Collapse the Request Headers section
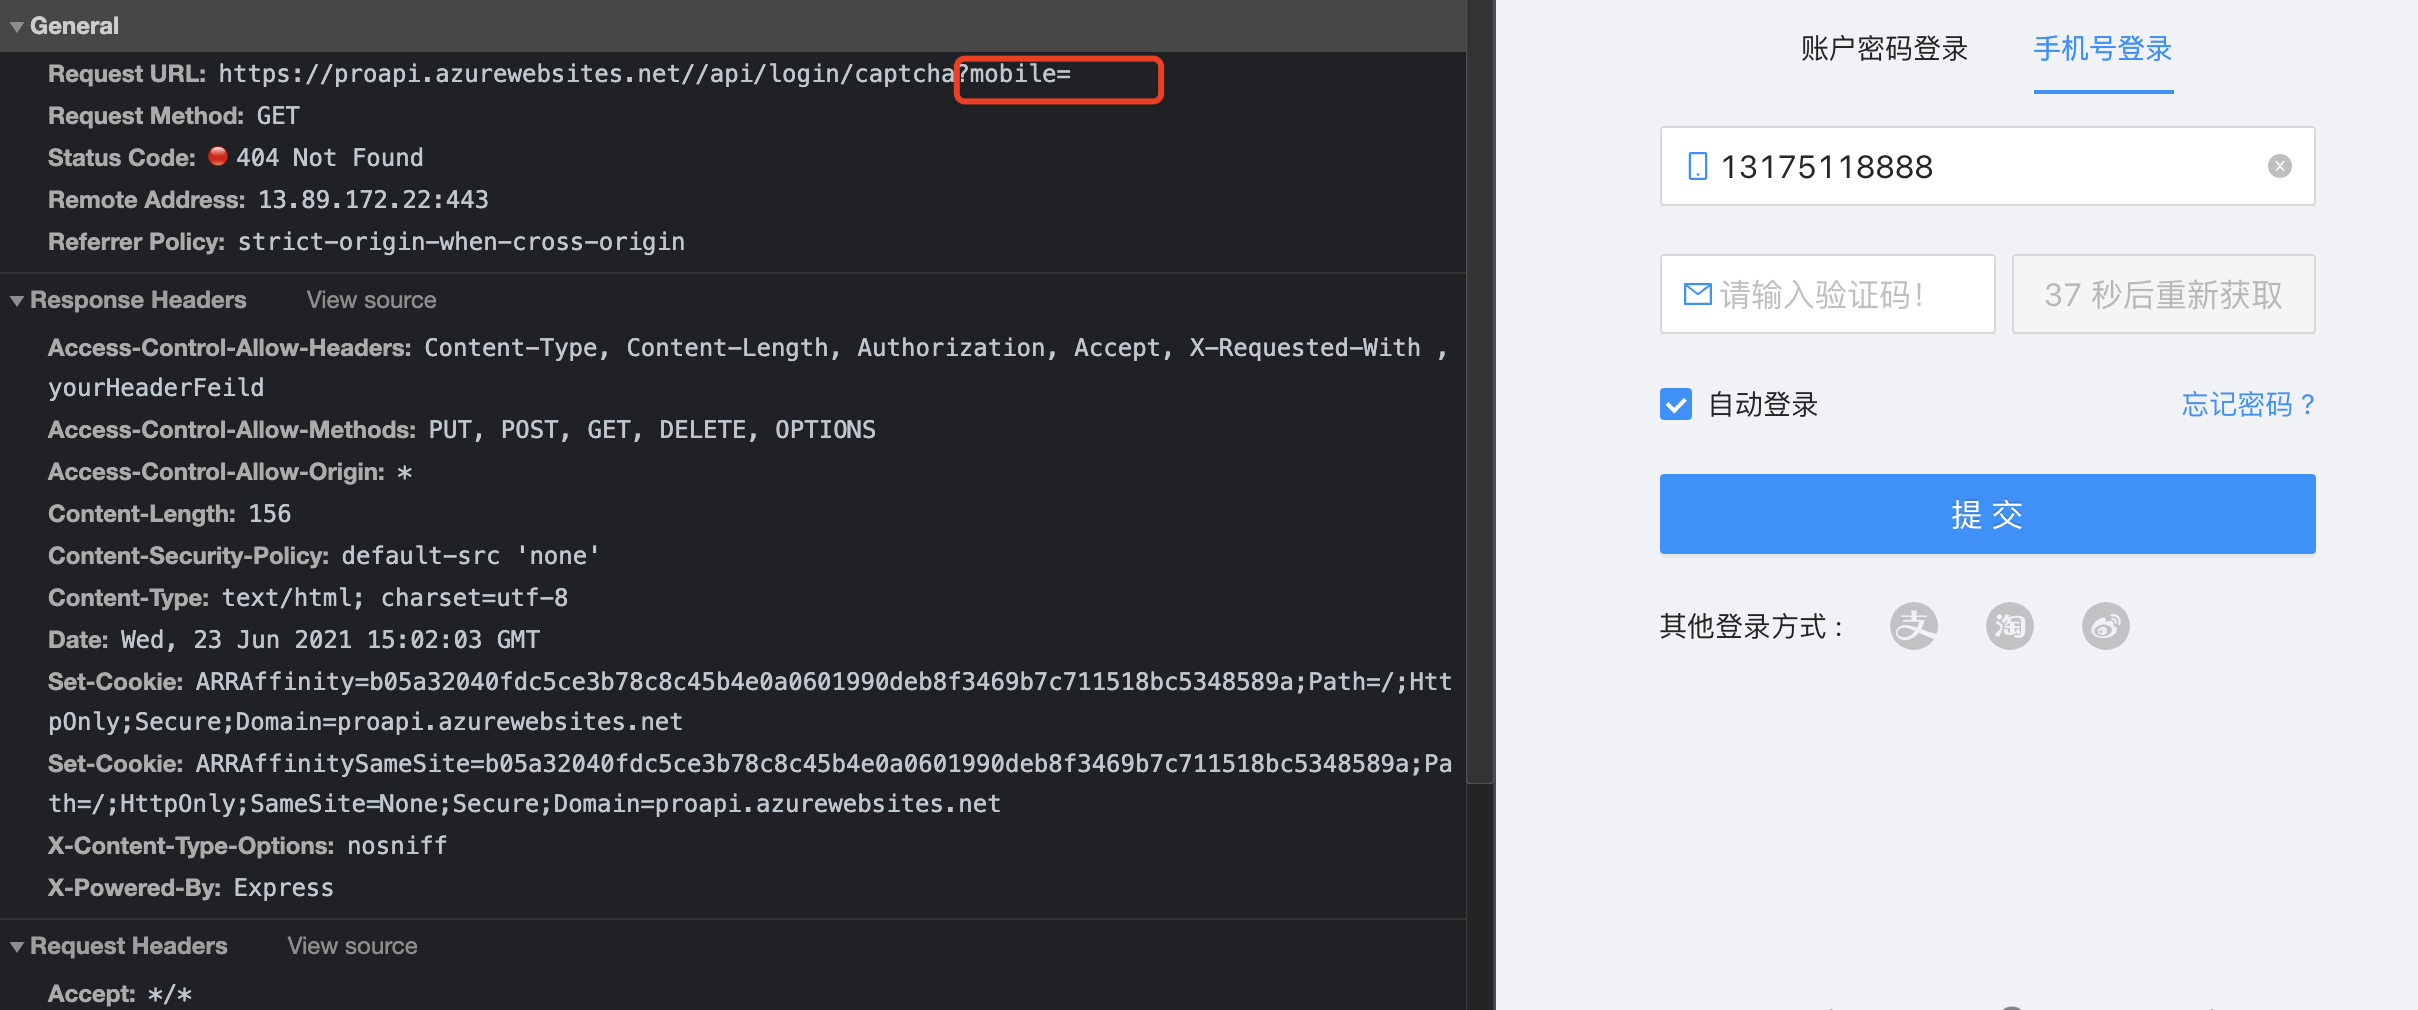The width and height of the screenshot is (2418, 1010). [14, 945]
